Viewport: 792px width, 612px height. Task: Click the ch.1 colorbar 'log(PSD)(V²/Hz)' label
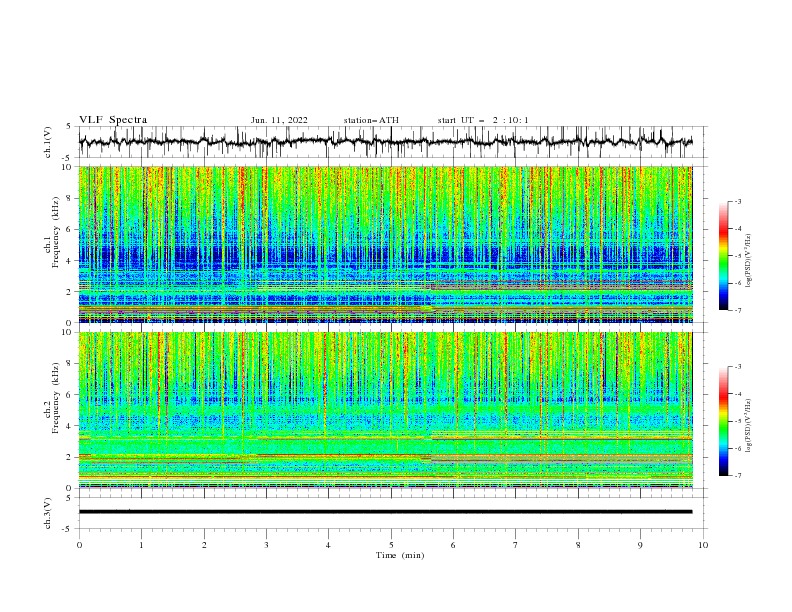[x=748, y=261]
